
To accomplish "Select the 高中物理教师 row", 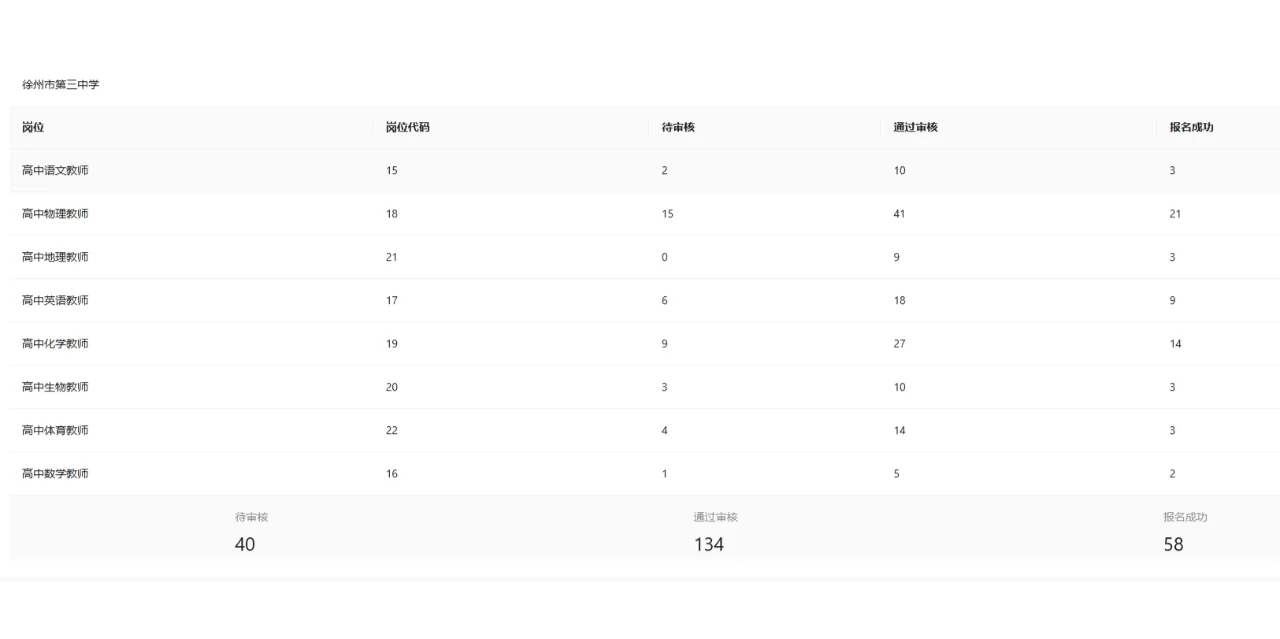I will pos(55,214).
